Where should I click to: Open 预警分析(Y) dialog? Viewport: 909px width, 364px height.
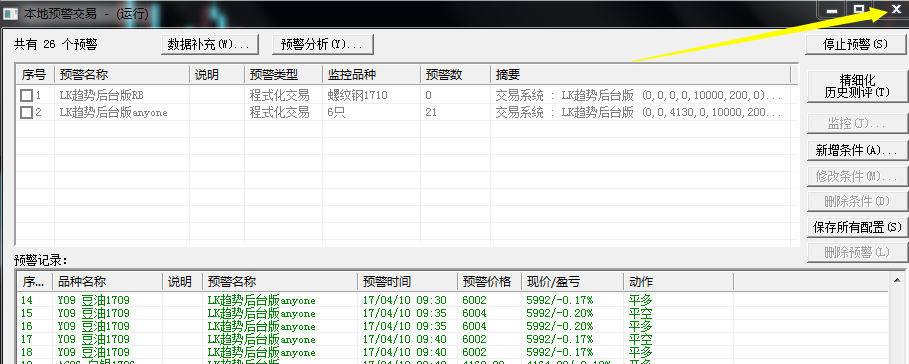[x=322, y=44]
